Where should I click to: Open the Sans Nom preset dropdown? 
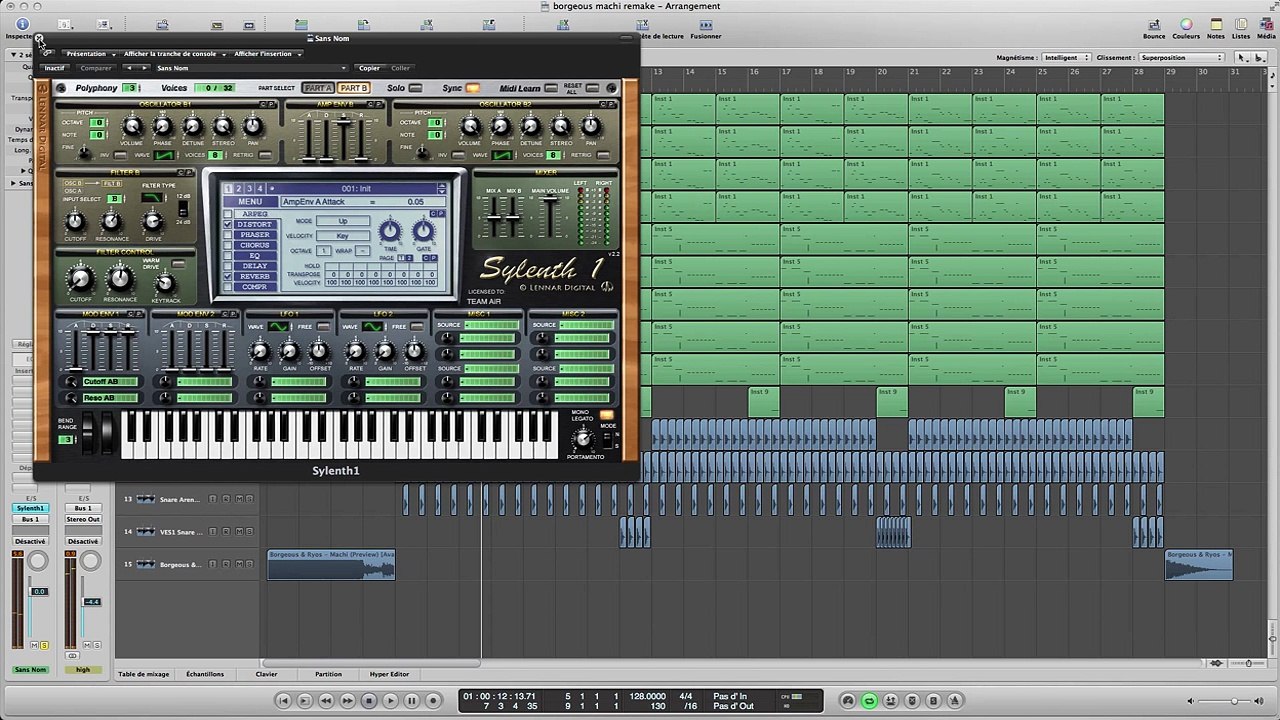(x=250, y=68)
